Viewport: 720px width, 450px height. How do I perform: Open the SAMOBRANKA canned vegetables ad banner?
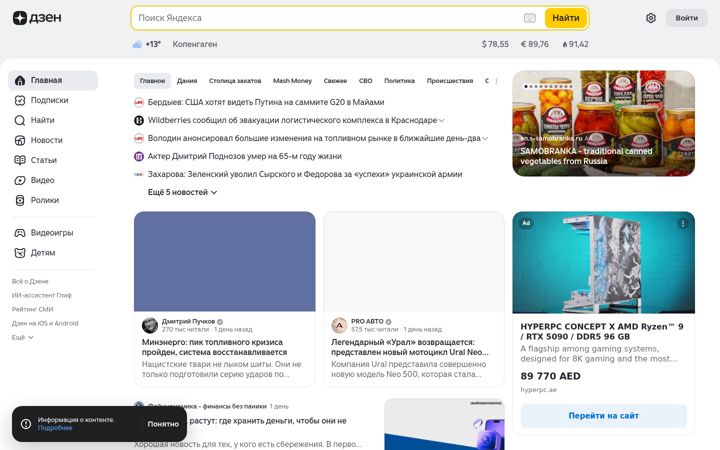coord(603,124)
